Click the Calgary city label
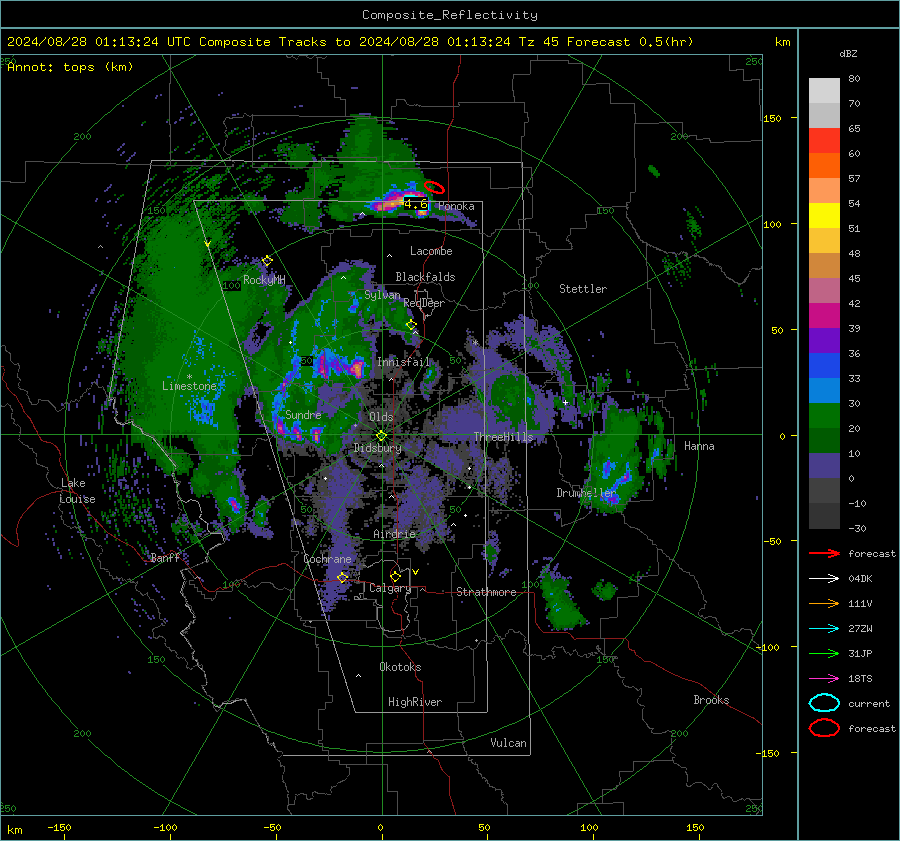Image resolution: width=900 pixels, height=841 pixels. point(390,588)
